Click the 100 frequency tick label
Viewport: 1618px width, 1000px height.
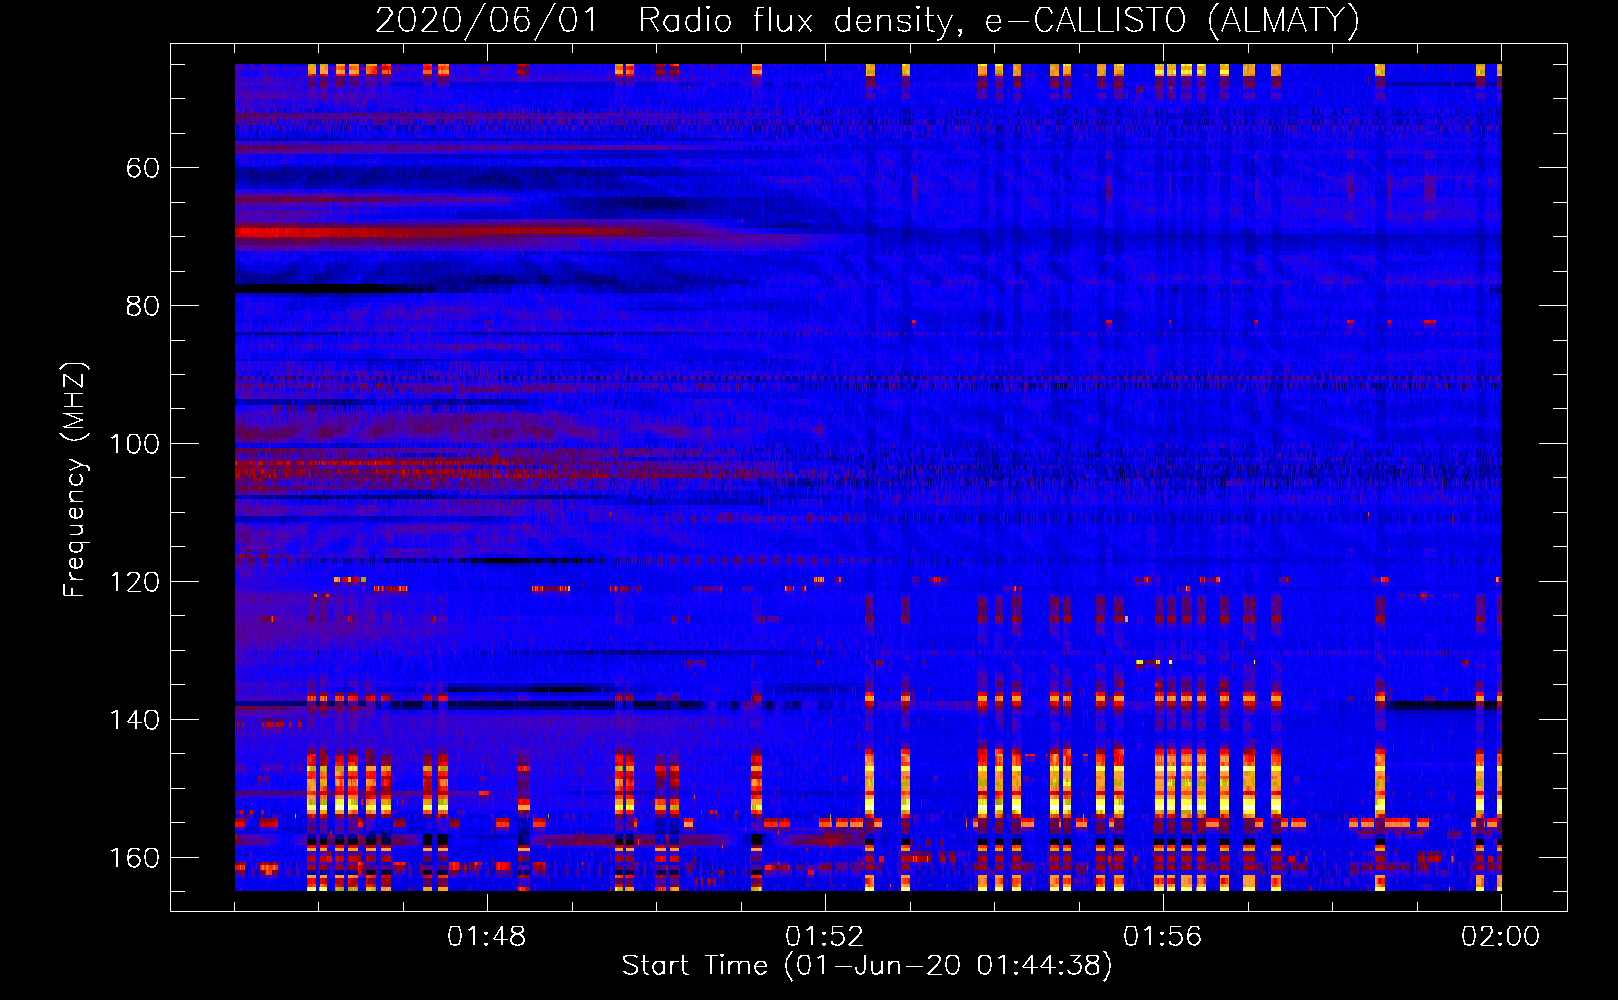tap(134, 444)
